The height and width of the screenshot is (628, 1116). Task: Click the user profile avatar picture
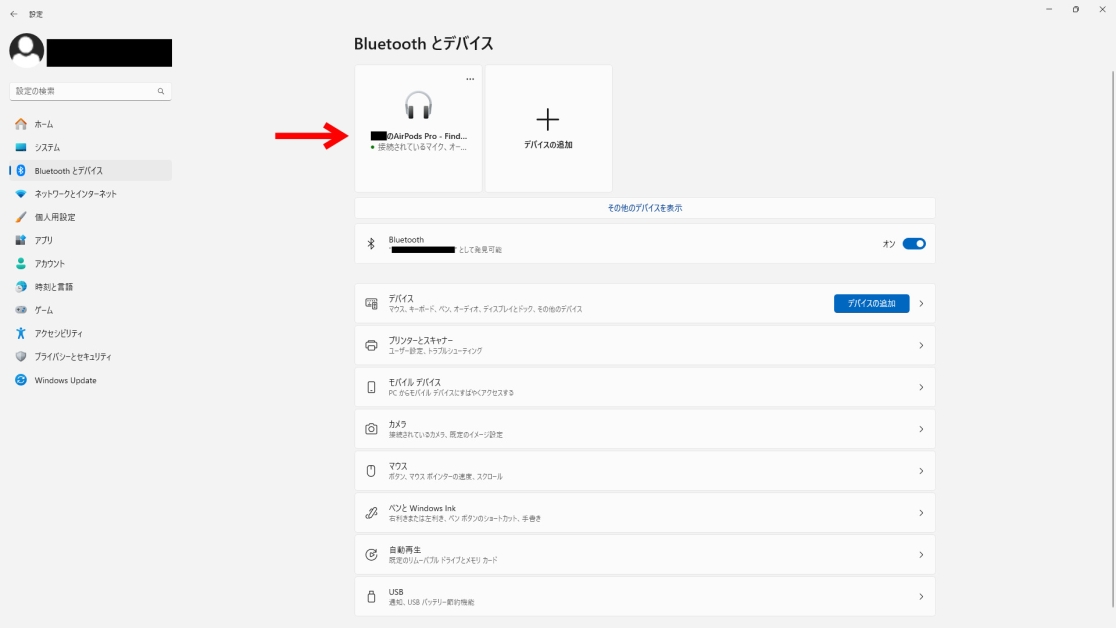pos(26,51)
